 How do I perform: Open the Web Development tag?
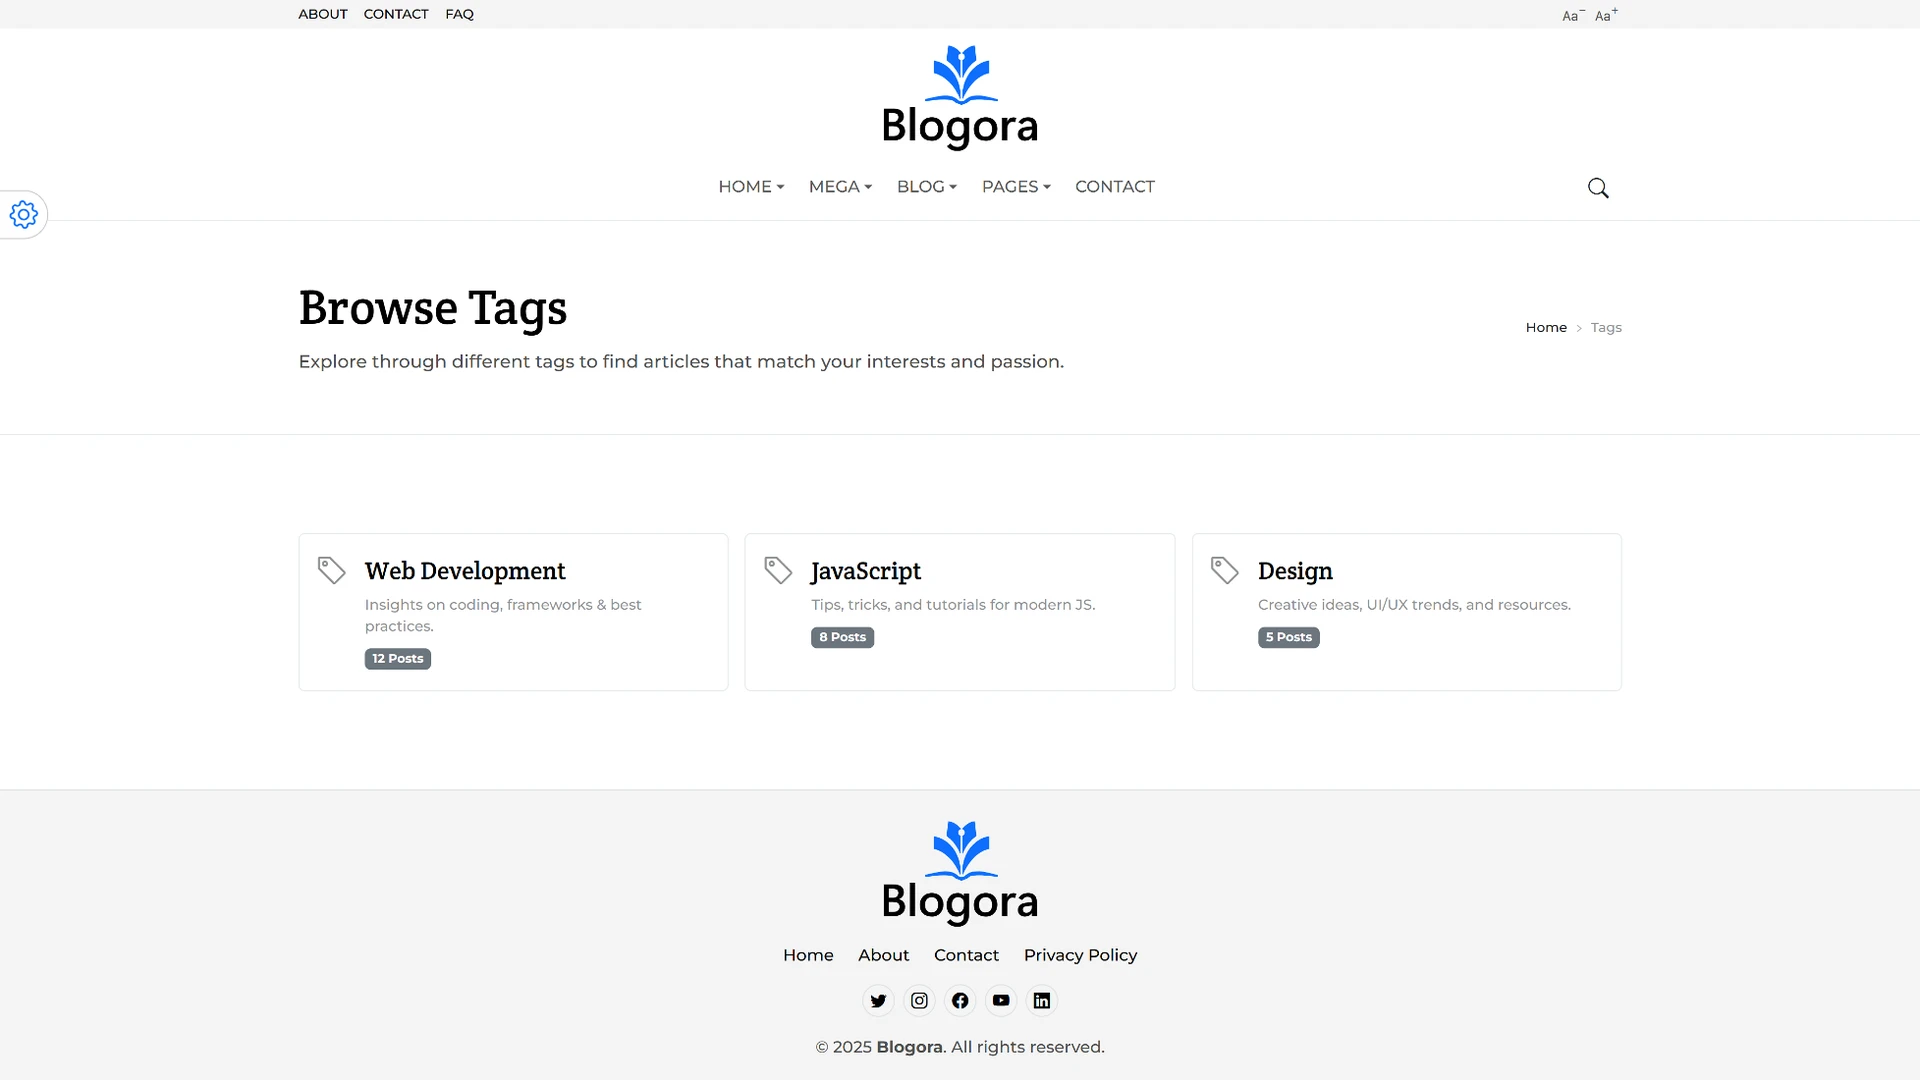click(465, 571)
